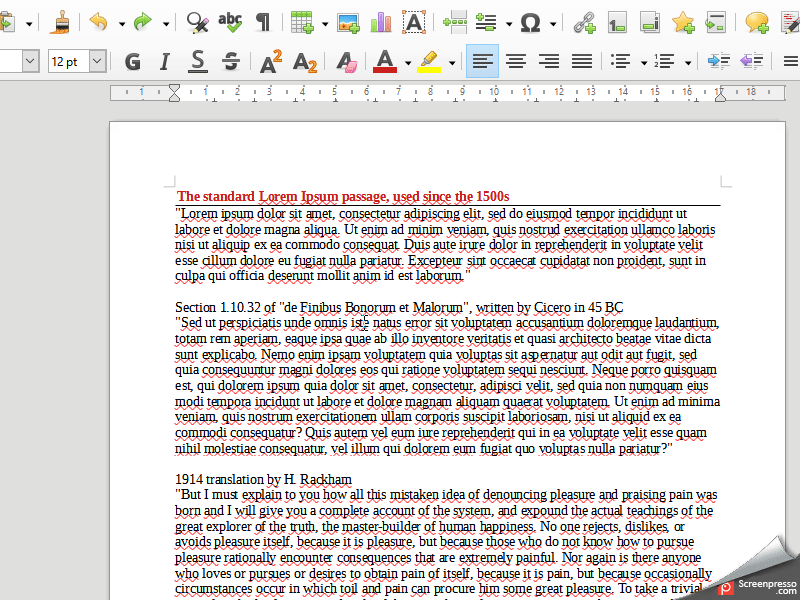Expand the redo history dropdown arrow
The image size is (800, 600).
click(165, 22)
